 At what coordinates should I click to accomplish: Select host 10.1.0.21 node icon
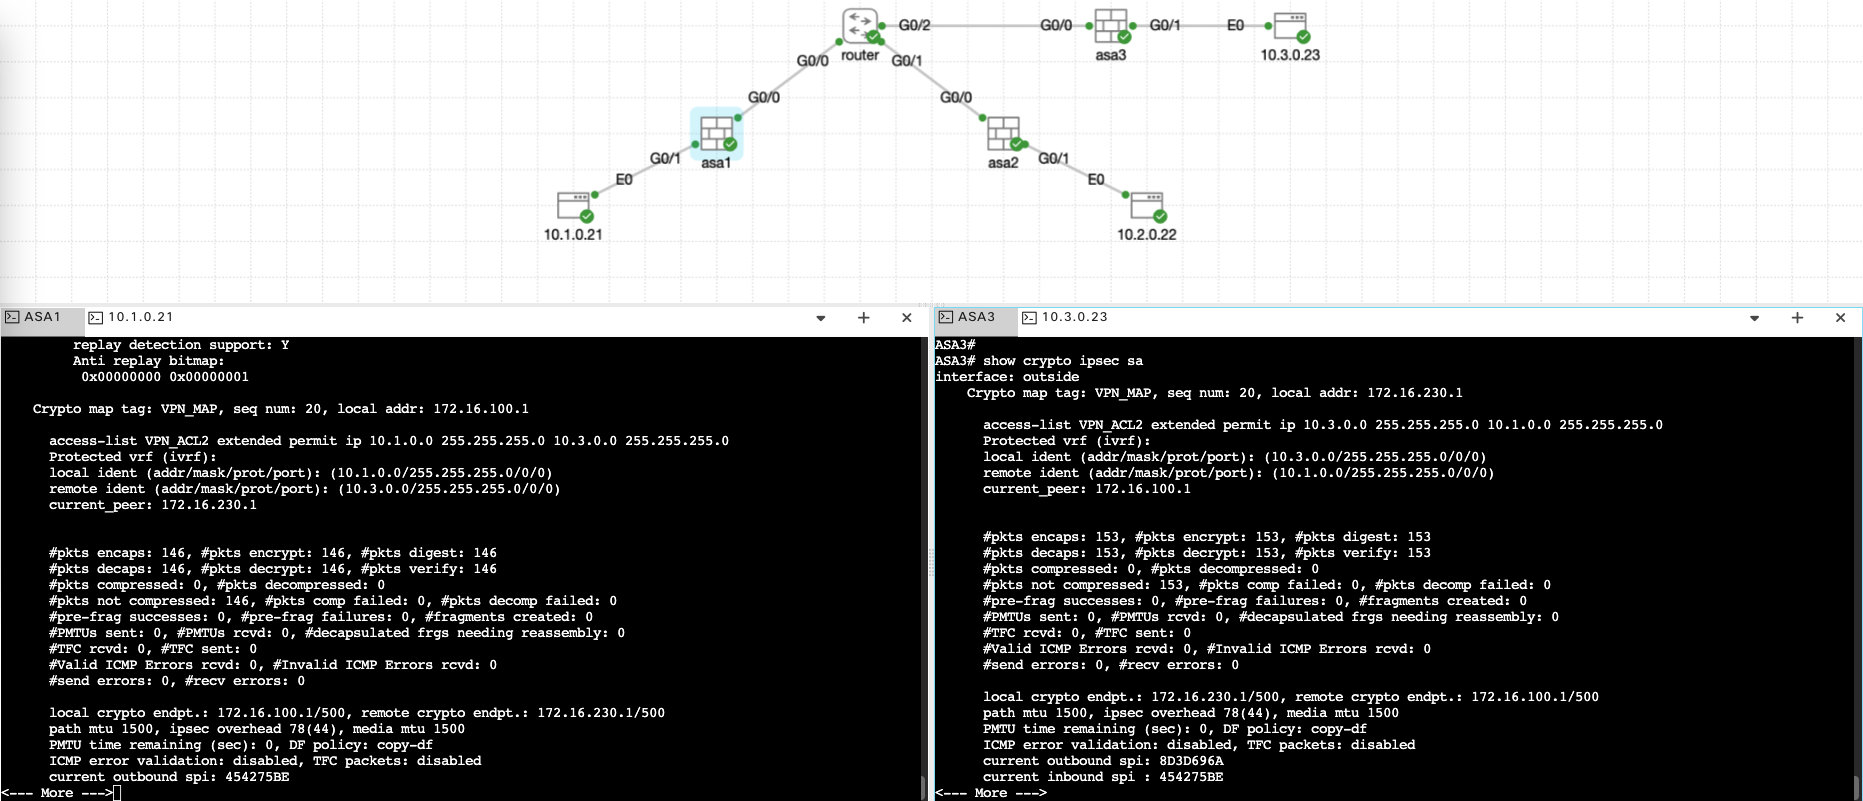point(574,206)
